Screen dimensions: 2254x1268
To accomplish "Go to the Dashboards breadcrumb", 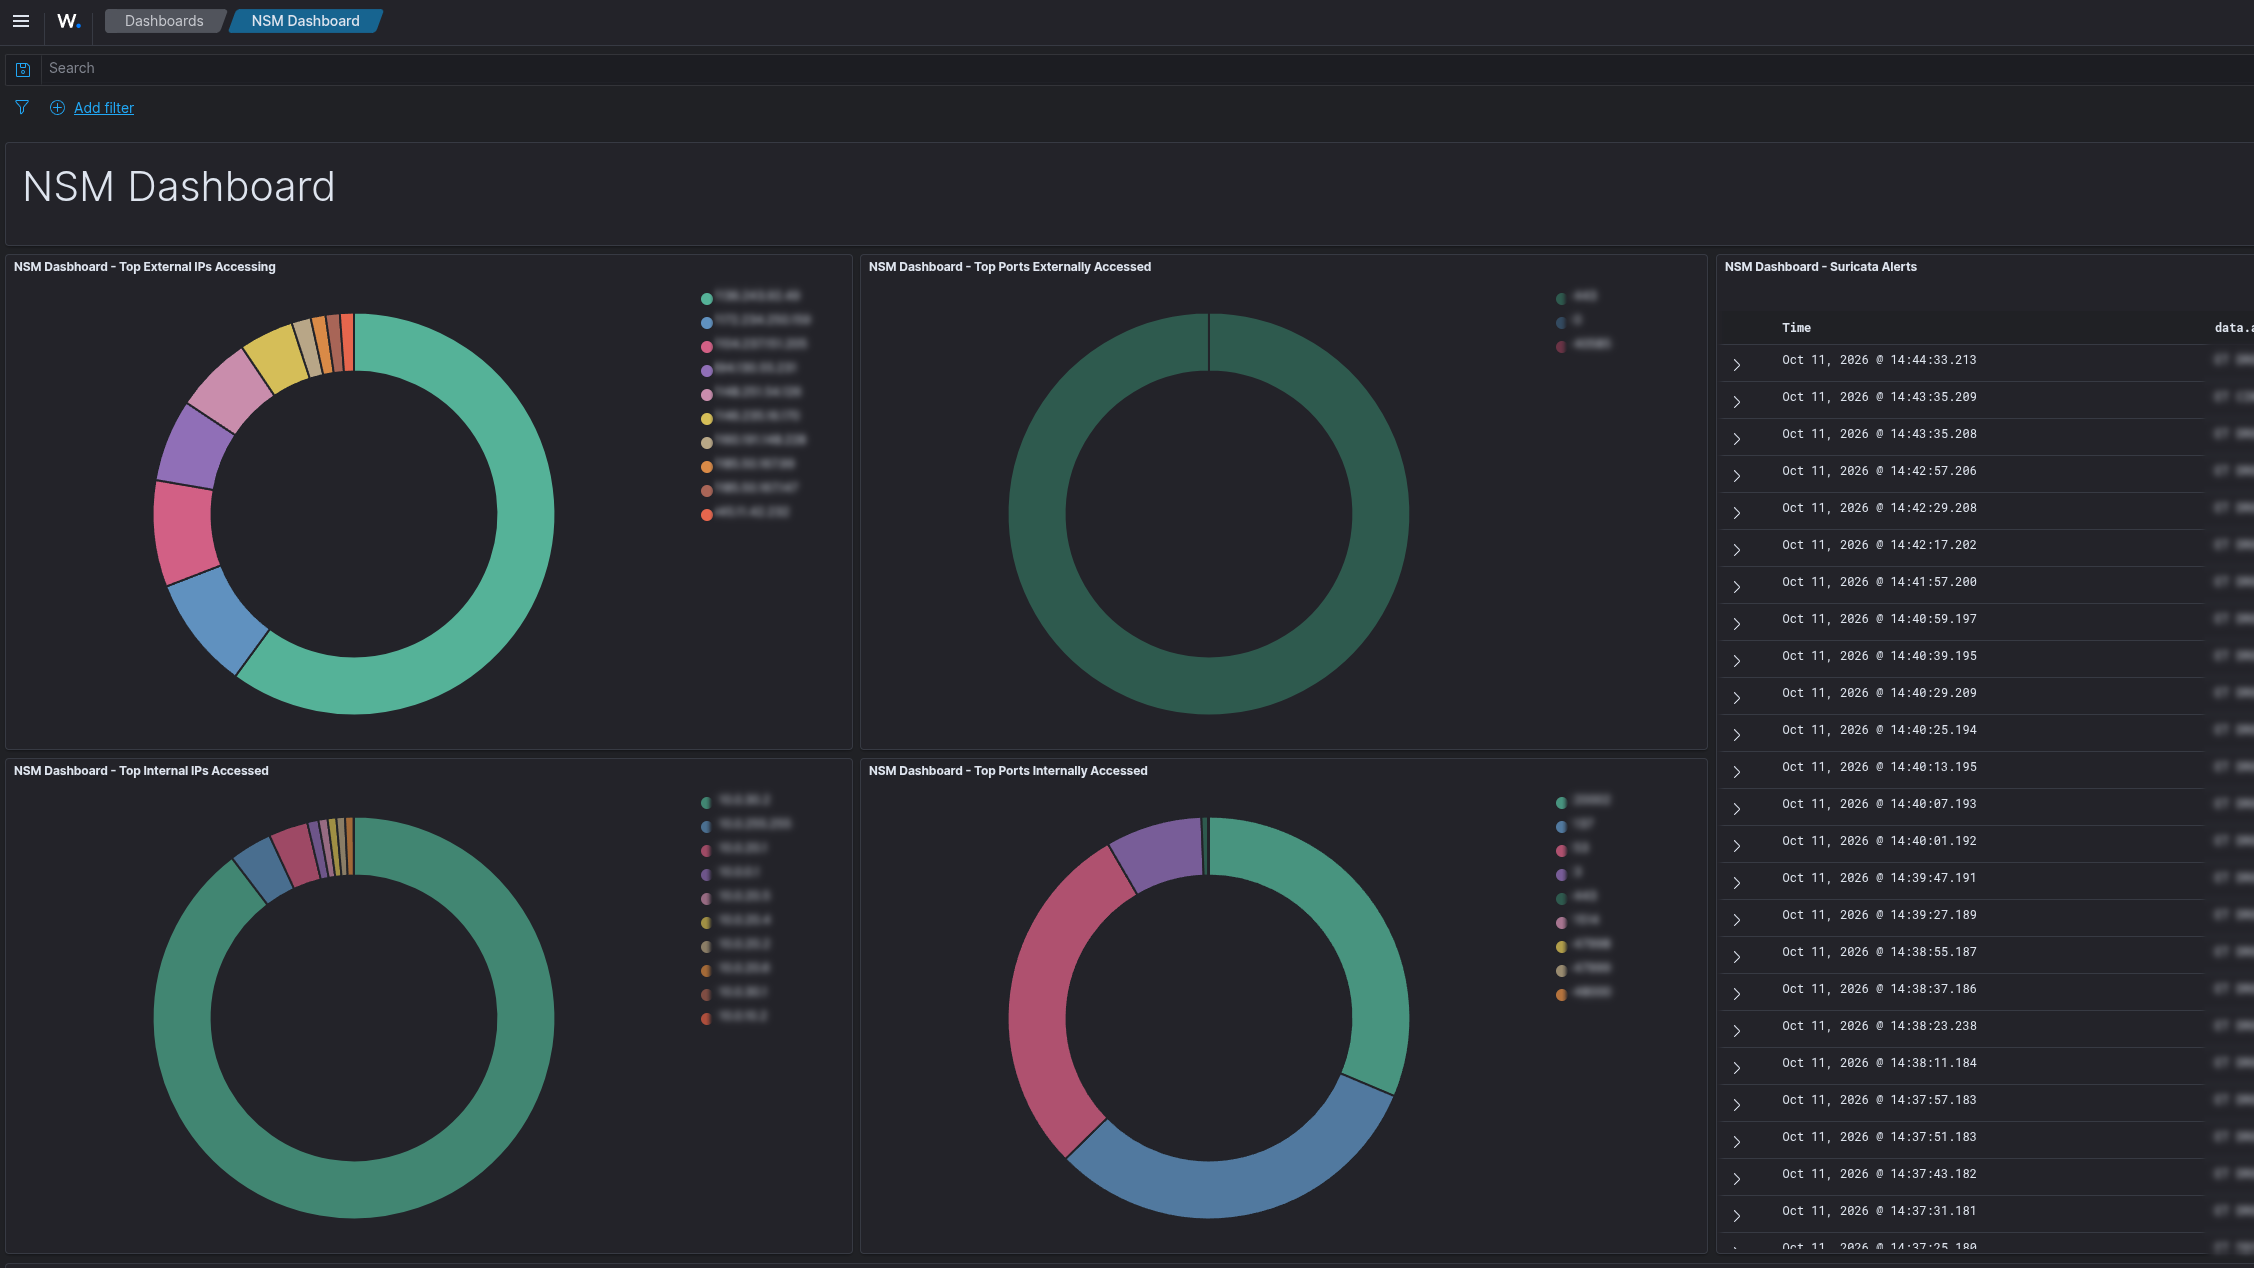I will click(164, 21).
